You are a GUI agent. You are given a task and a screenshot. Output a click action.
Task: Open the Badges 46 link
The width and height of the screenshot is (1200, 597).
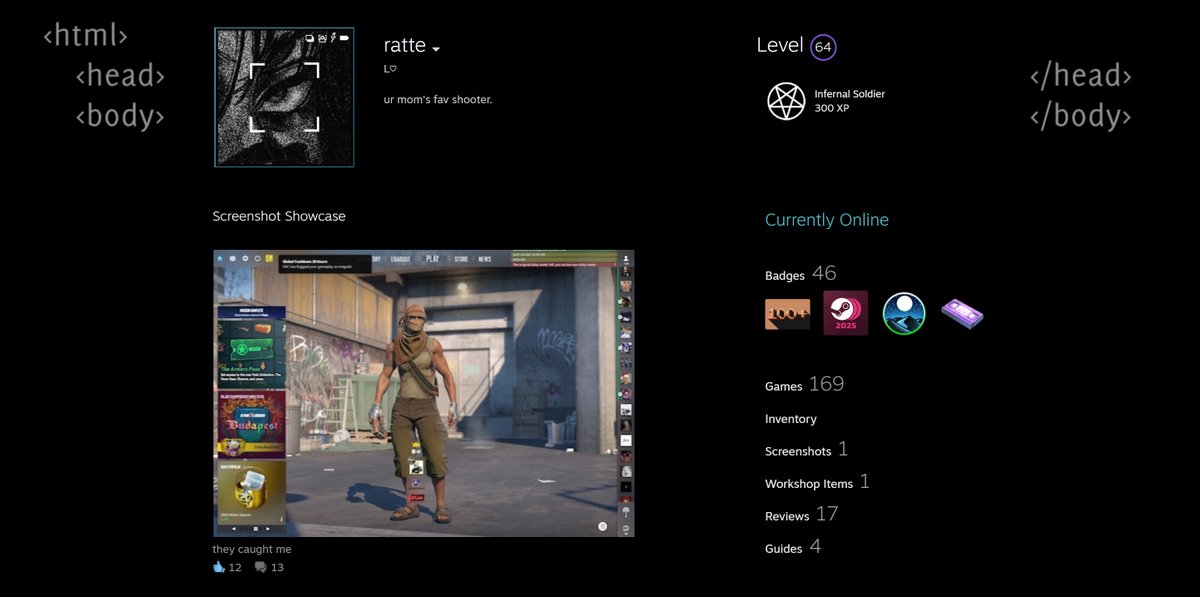pyautogui.click(x=801, y=274)
